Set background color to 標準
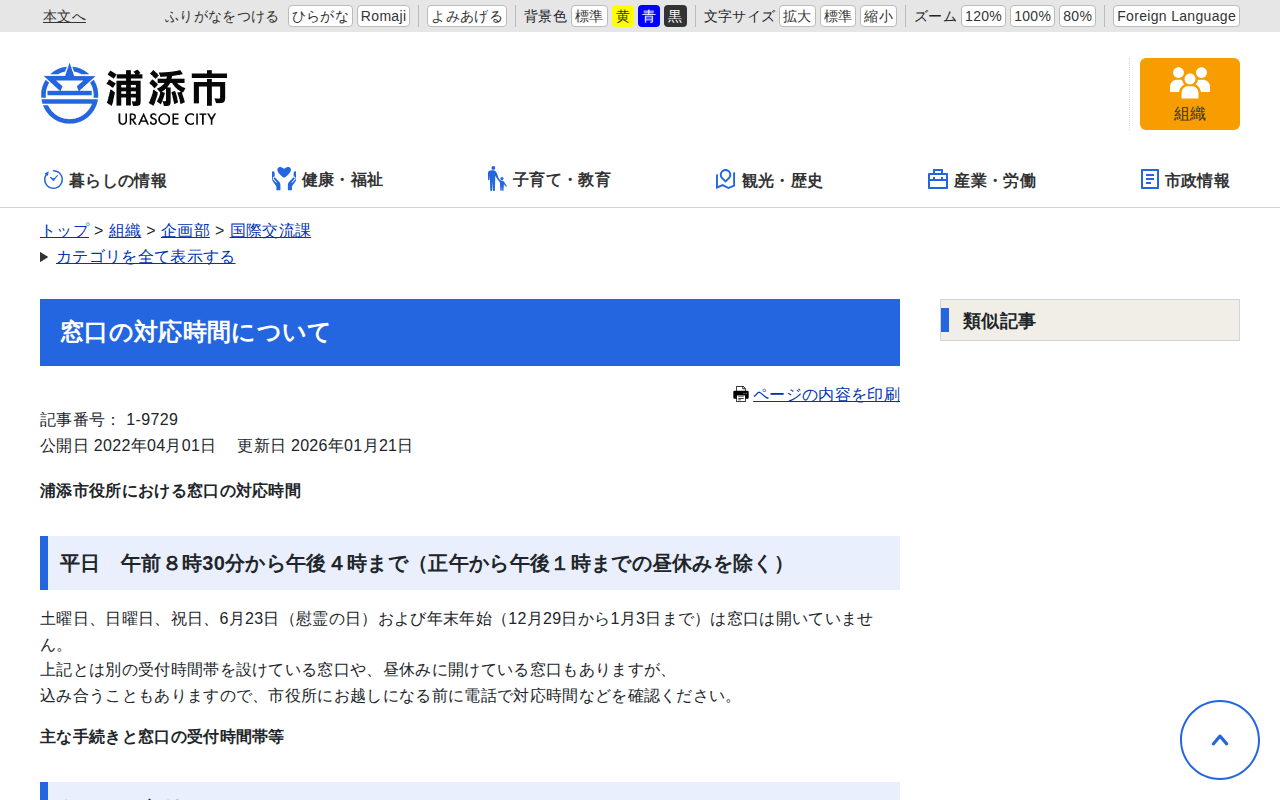 (x=589, y=16)
